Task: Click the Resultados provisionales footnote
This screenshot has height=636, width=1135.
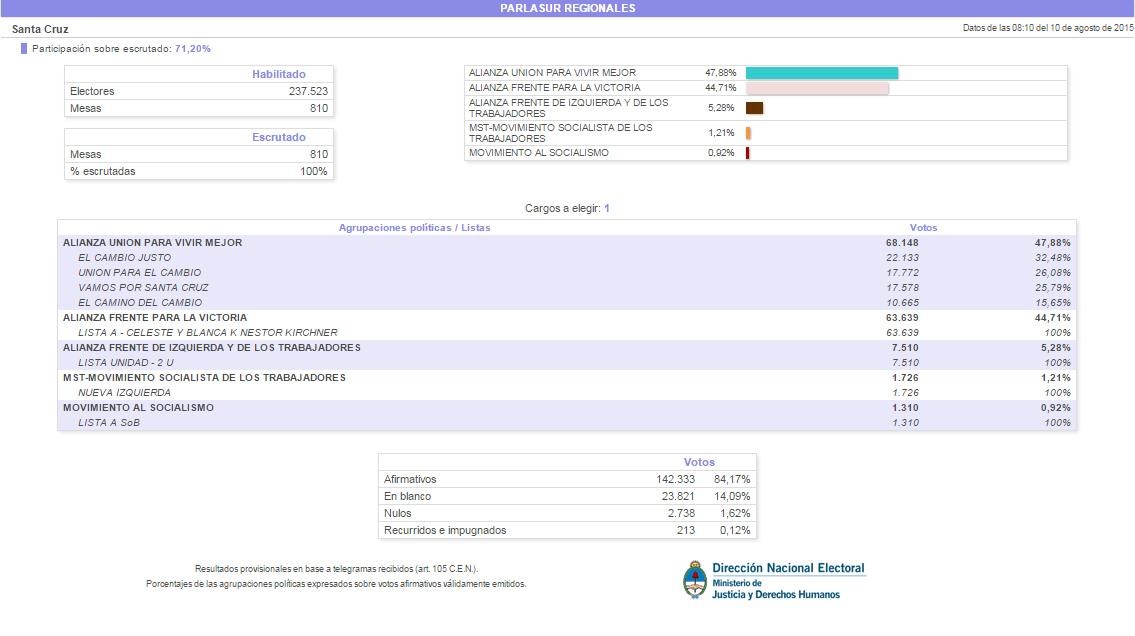Action: coord(337,569)
